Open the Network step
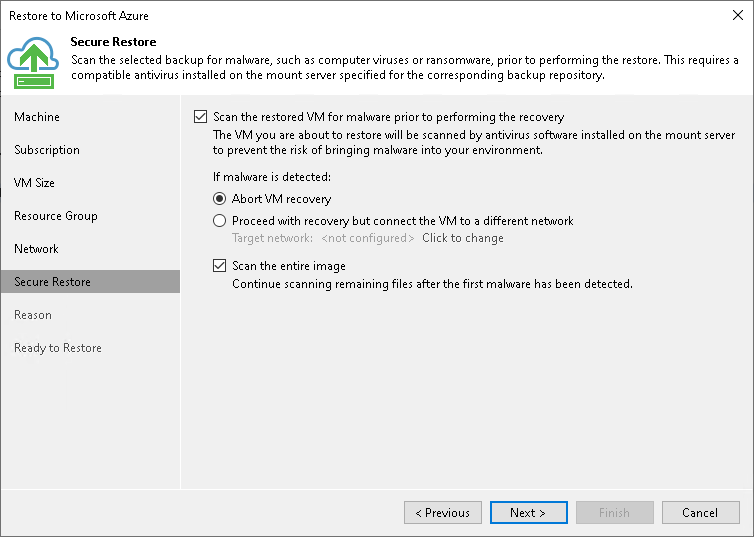The width and height of the screenshot is (754, 537). [37, 249]
